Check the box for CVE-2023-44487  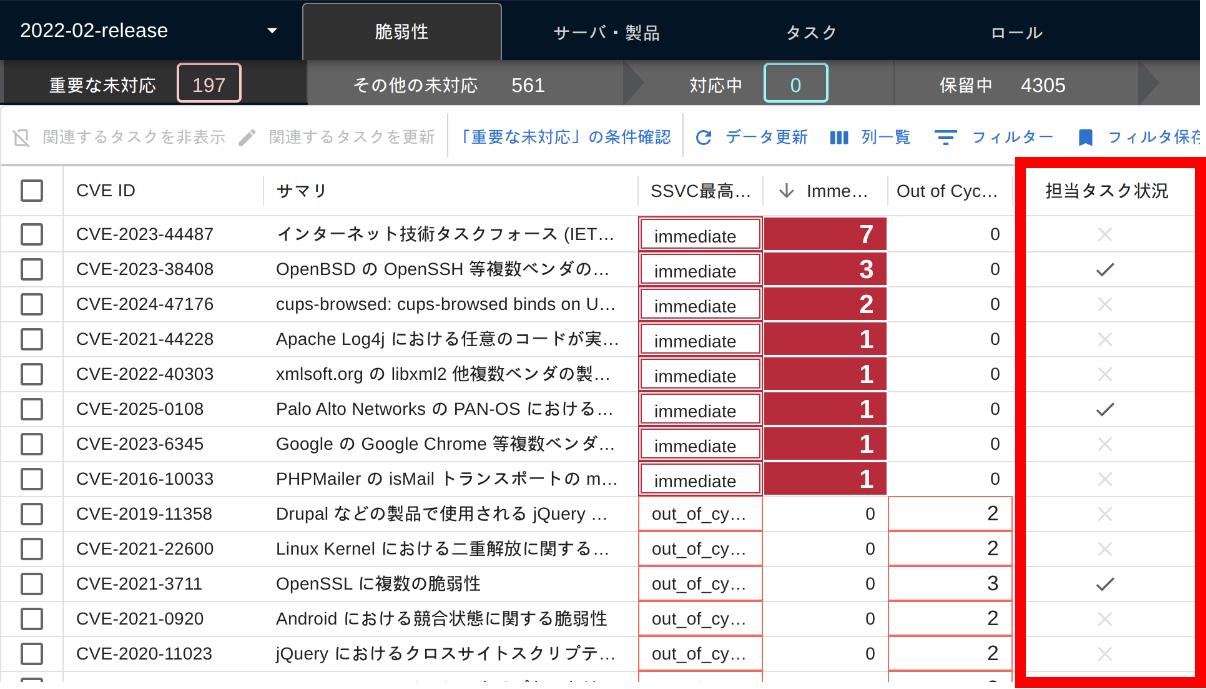point(32,234)
